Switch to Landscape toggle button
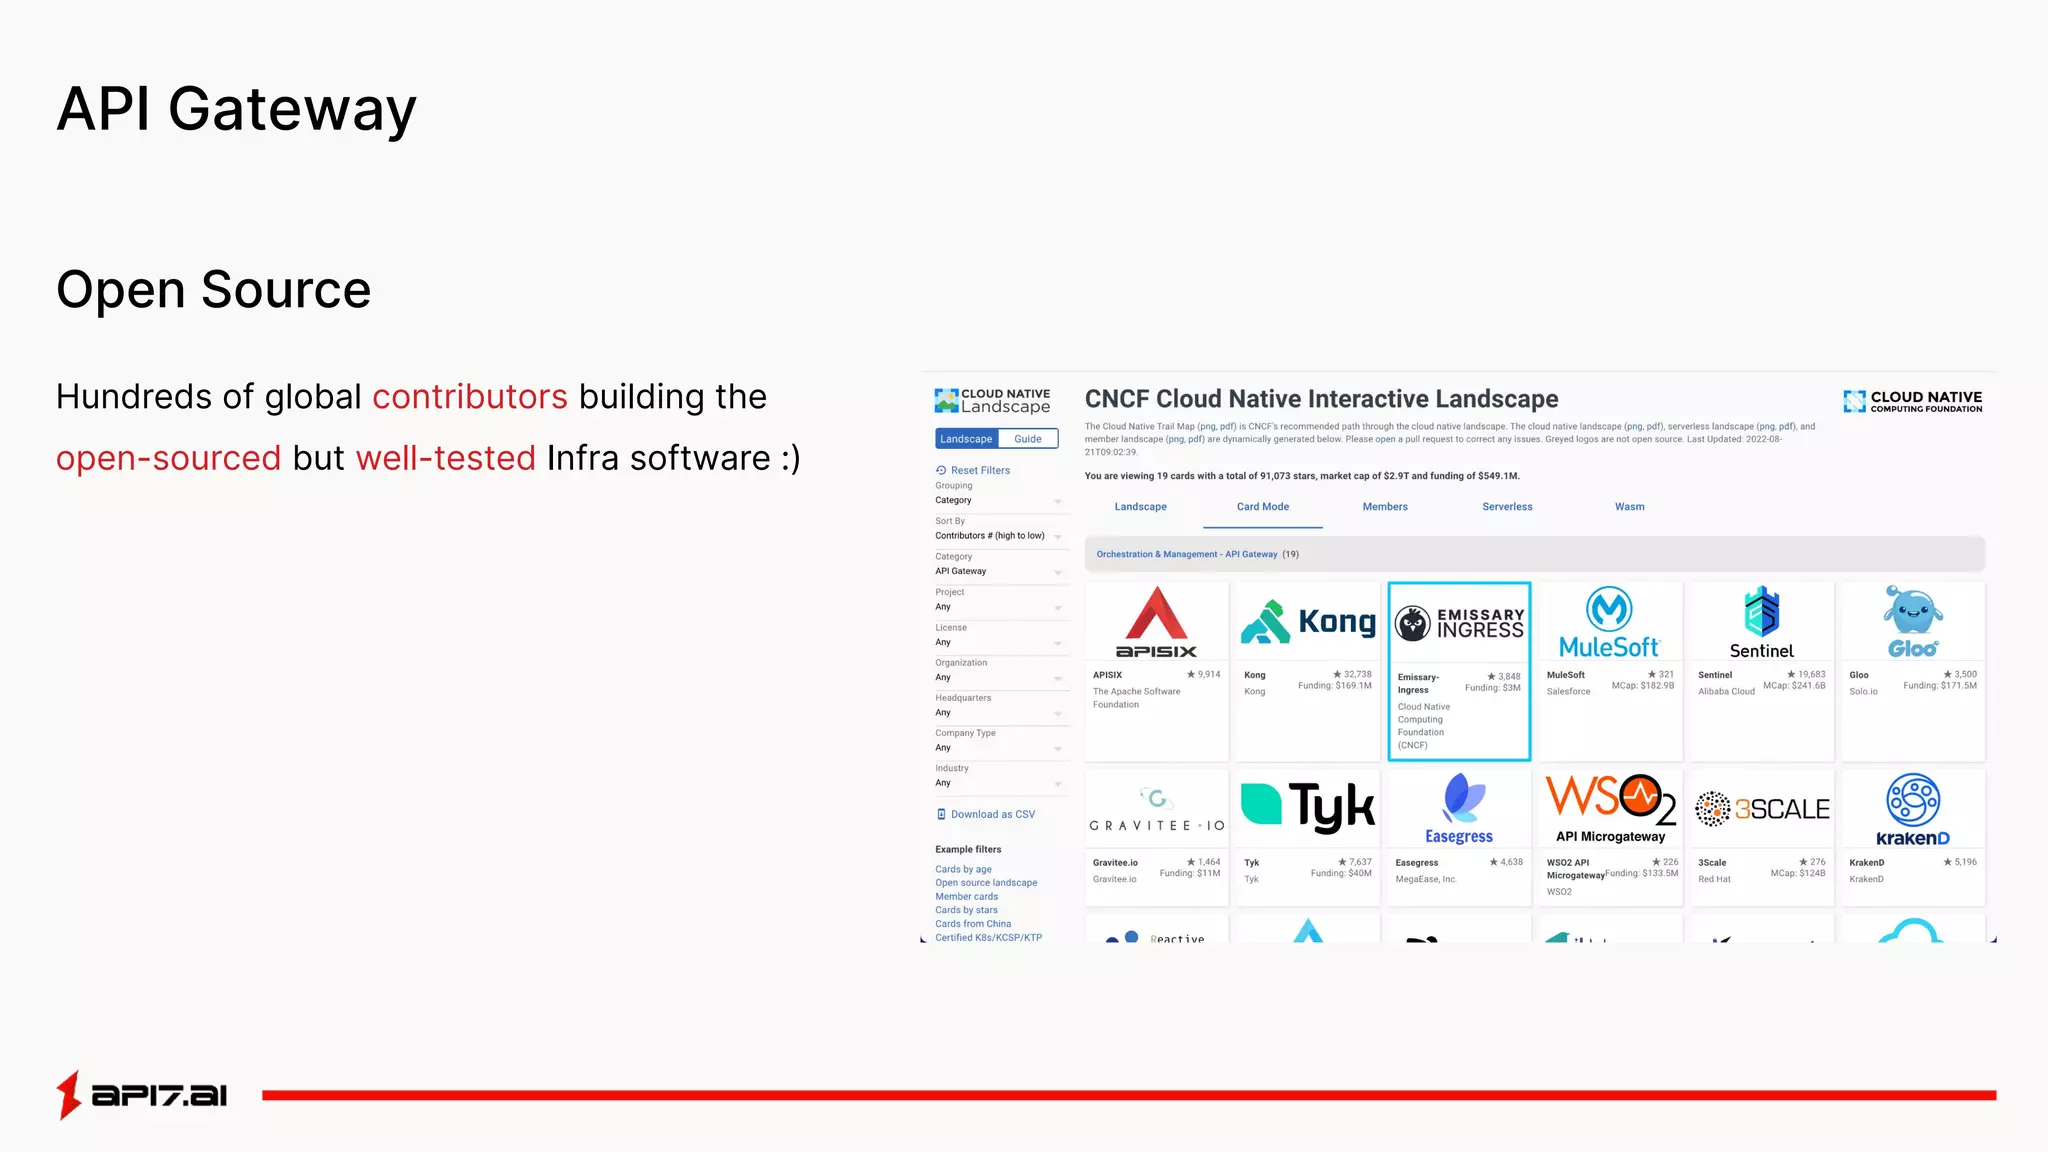2048x1152 pixels. (966, 439)
